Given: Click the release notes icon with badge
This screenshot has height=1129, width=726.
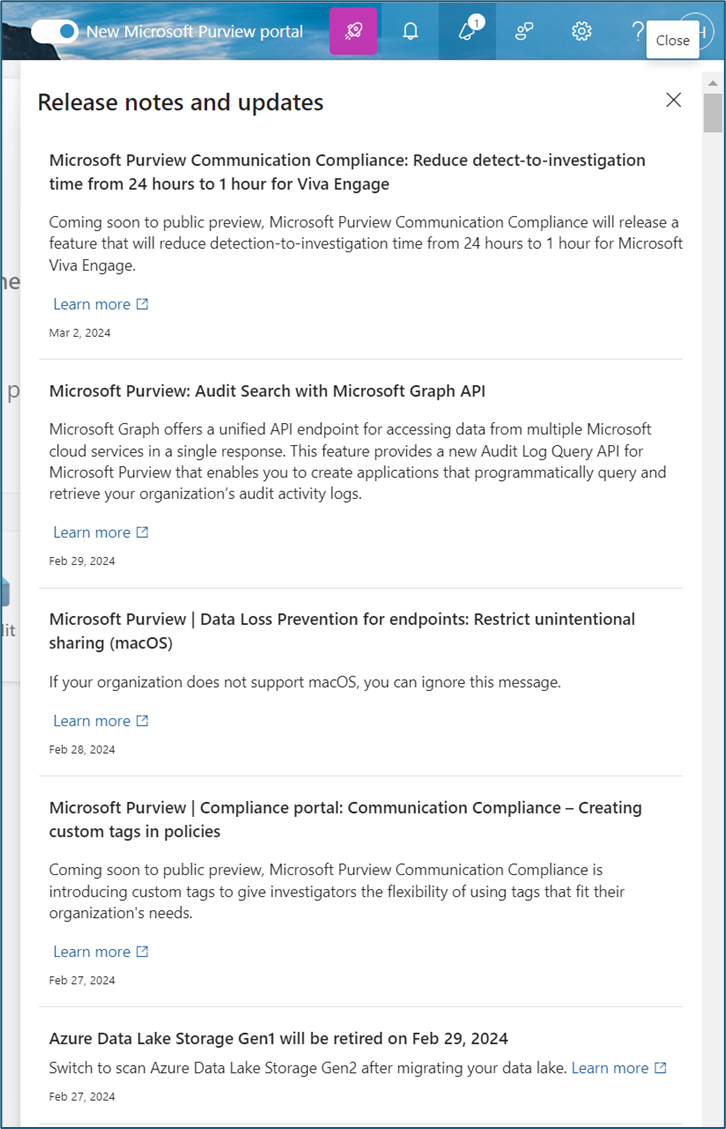Looking at the screenshot, I should tap(467, 31).
